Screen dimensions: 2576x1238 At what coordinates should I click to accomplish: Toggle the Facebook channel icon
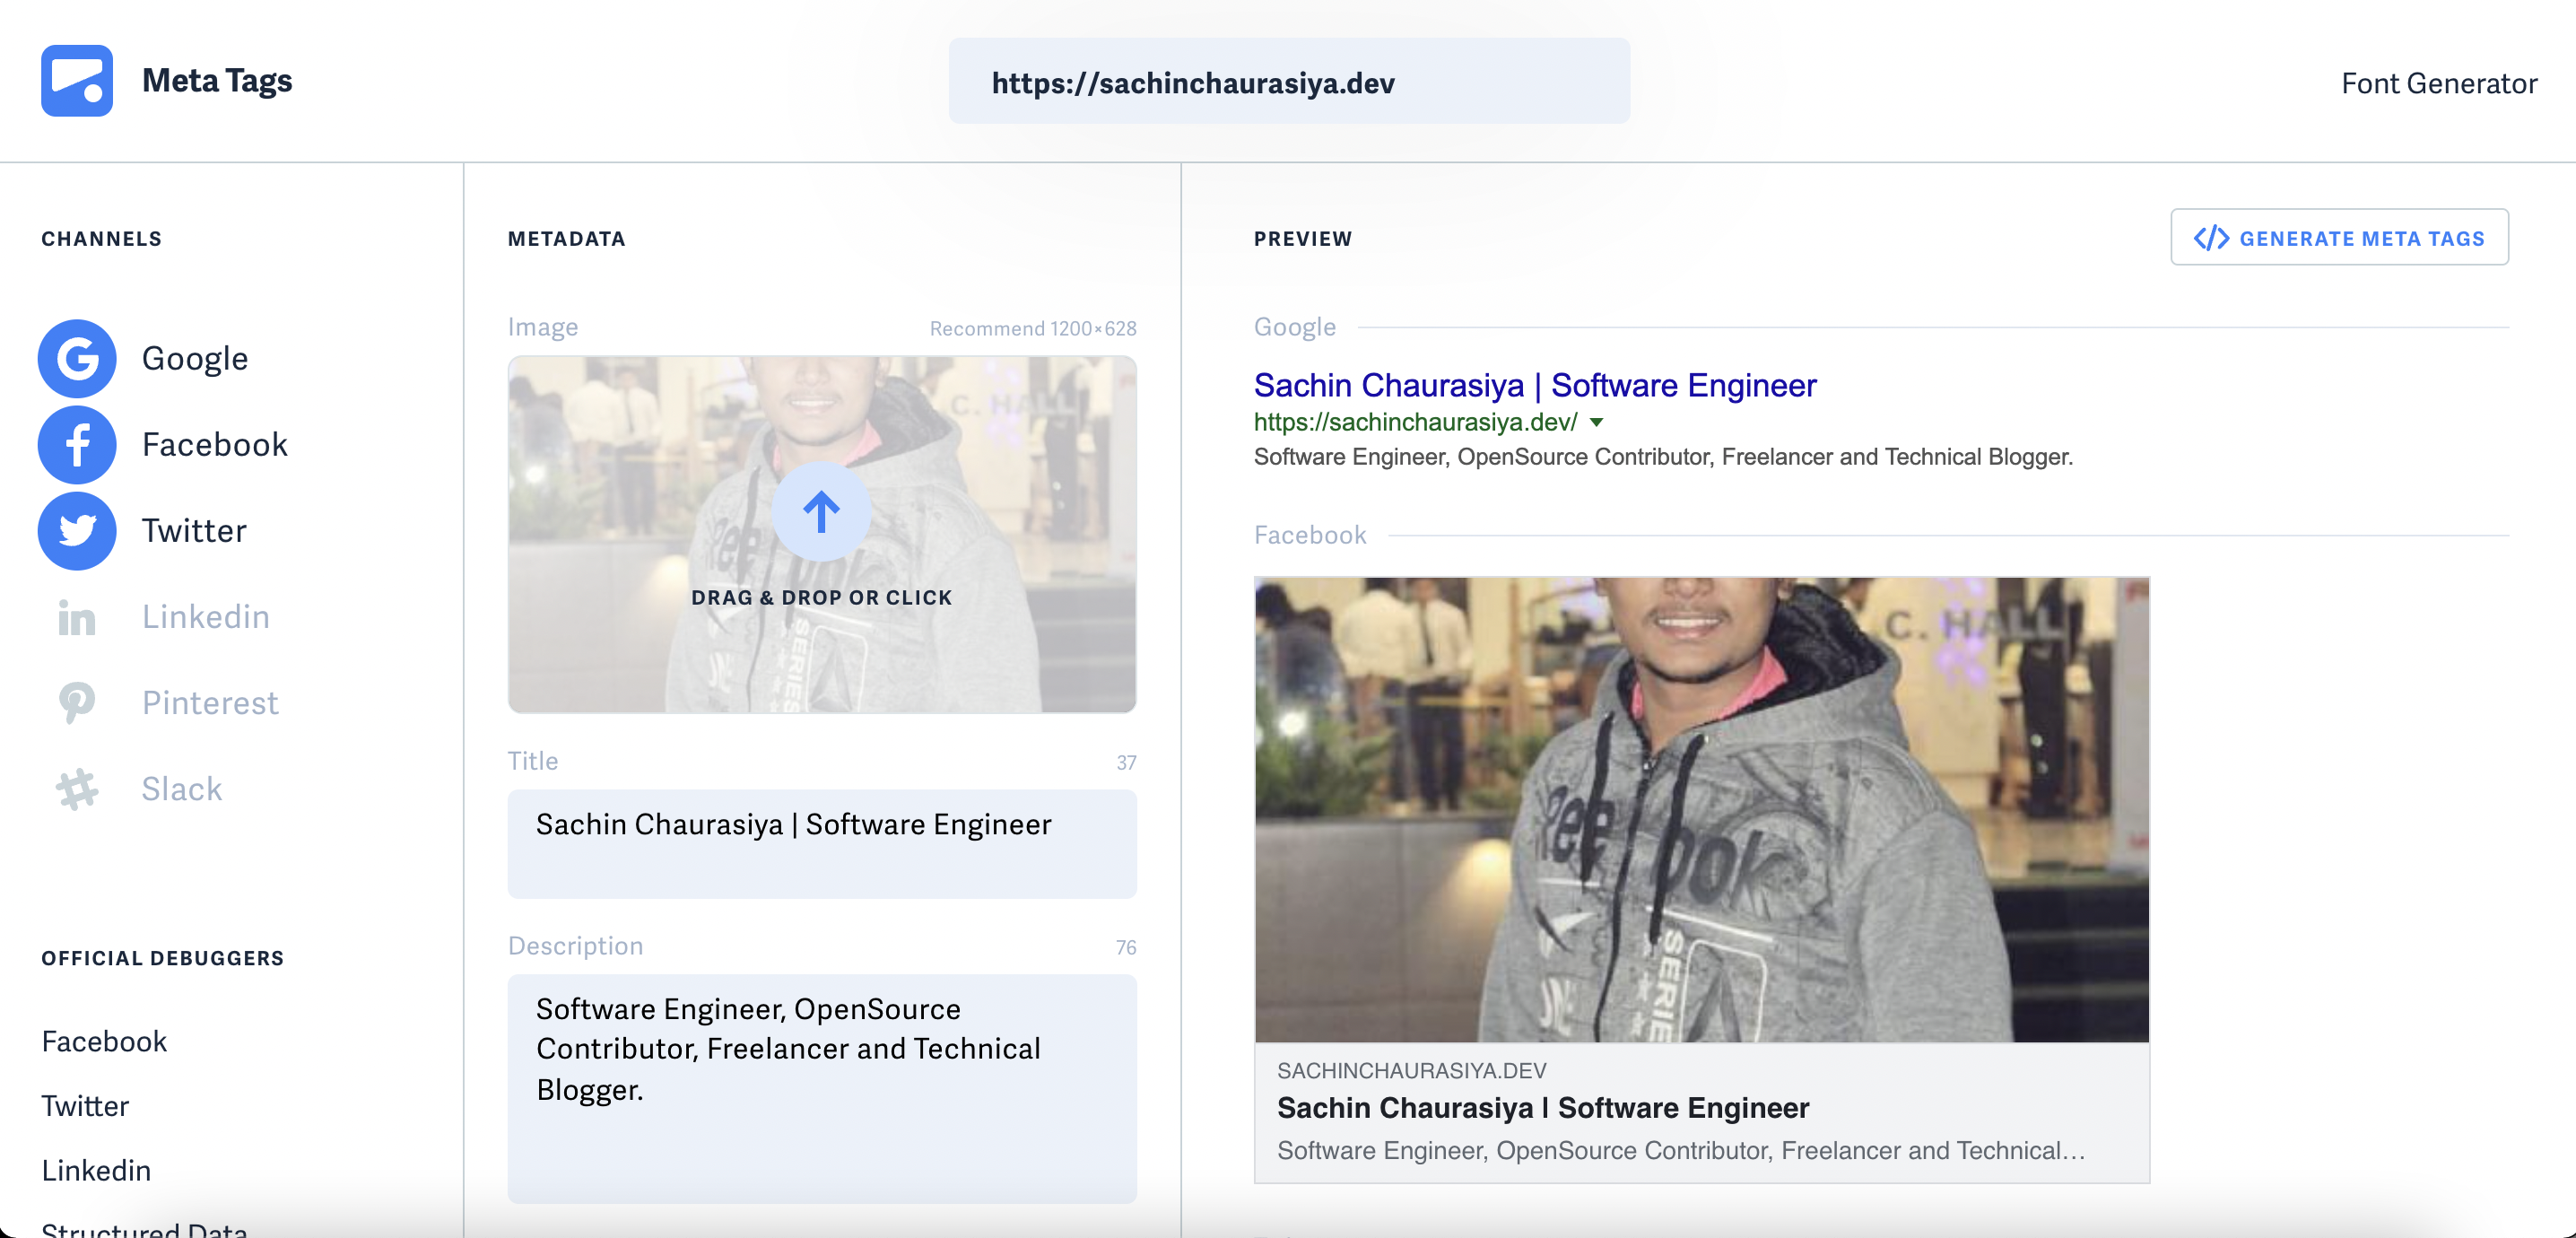pos(77,444)
